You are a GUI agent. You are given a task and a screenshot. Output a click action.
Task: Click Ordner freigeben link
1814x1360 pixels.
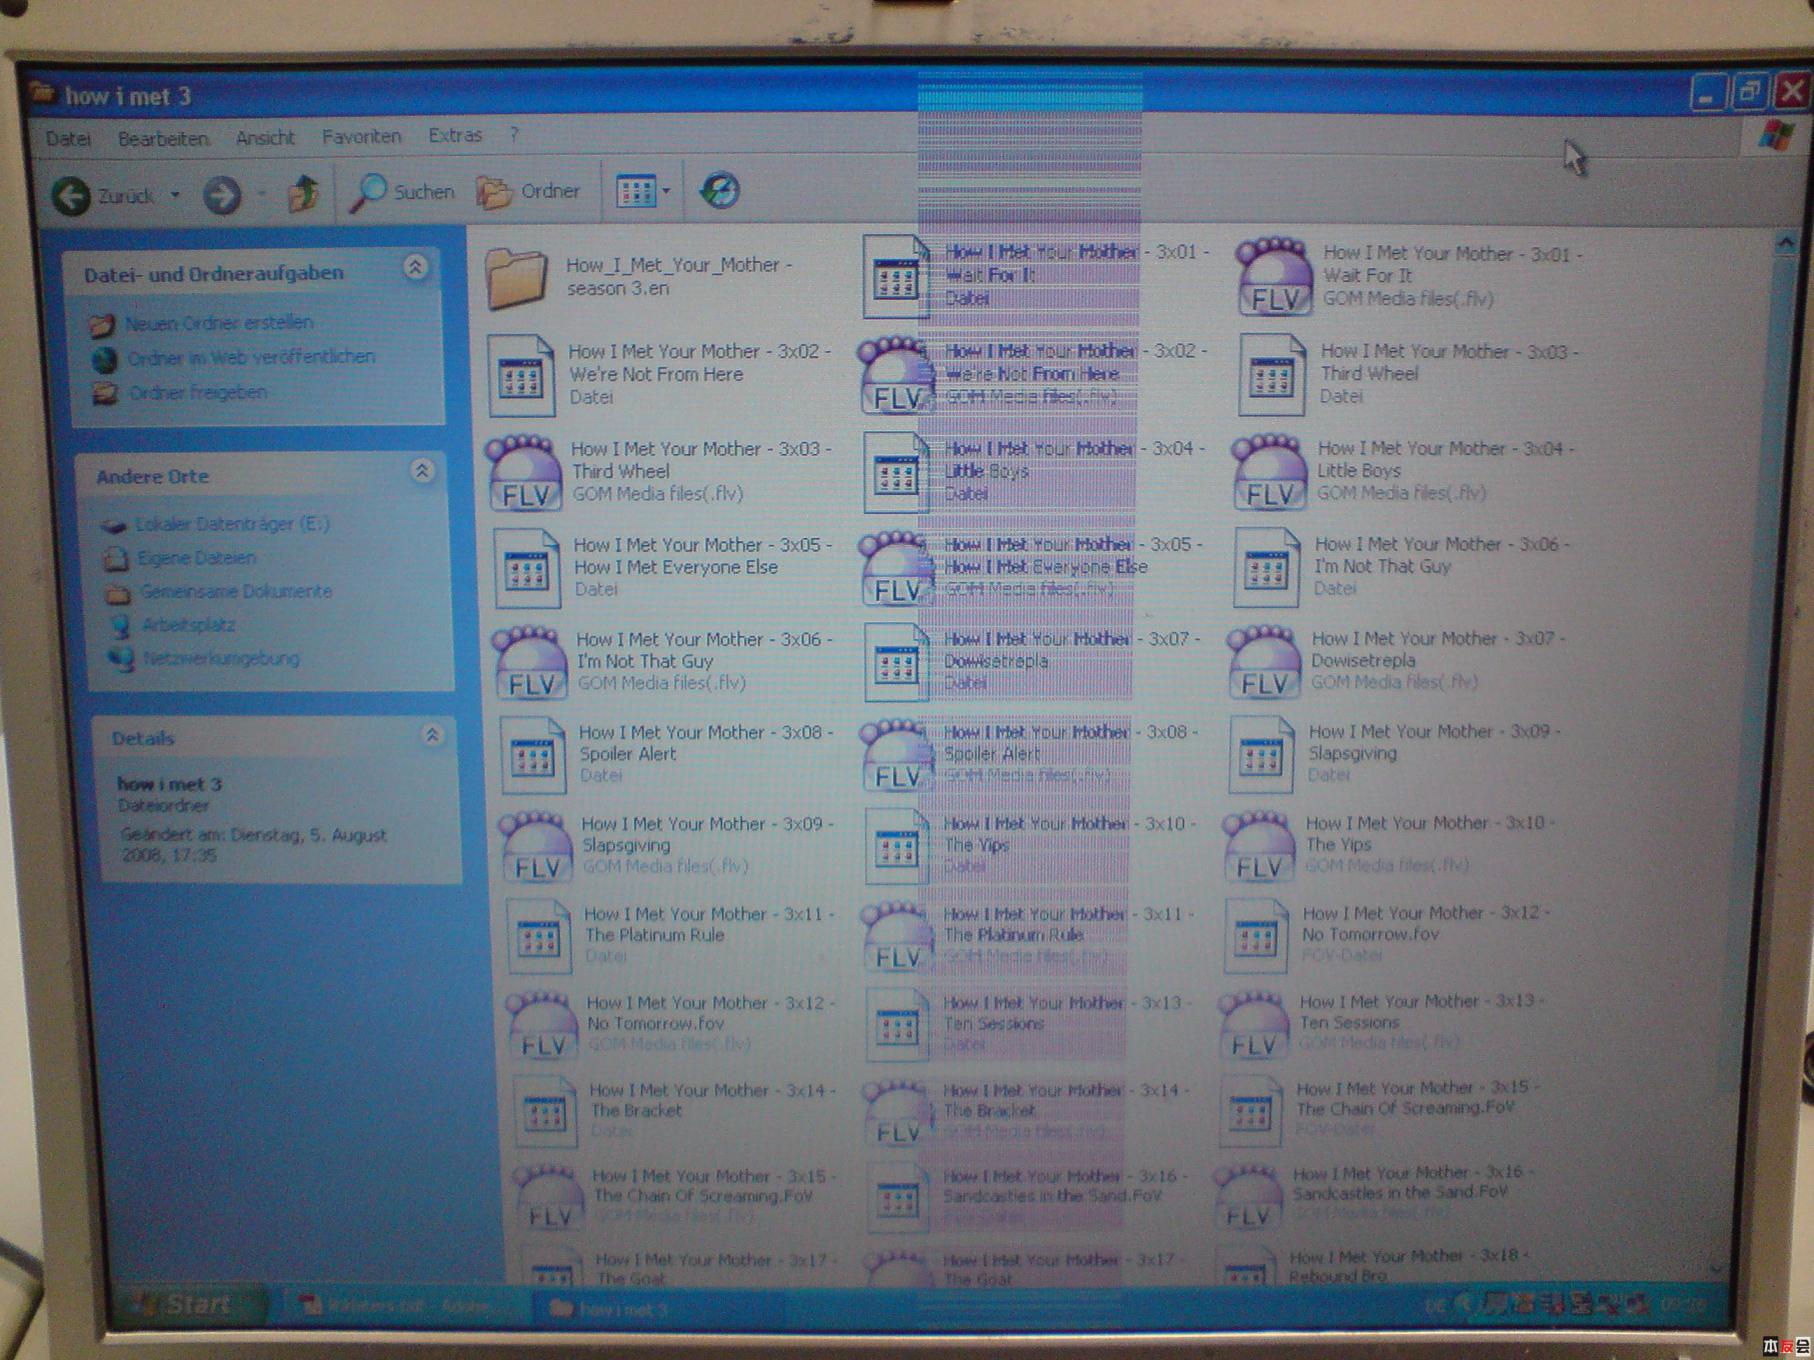tap(198, 392)
